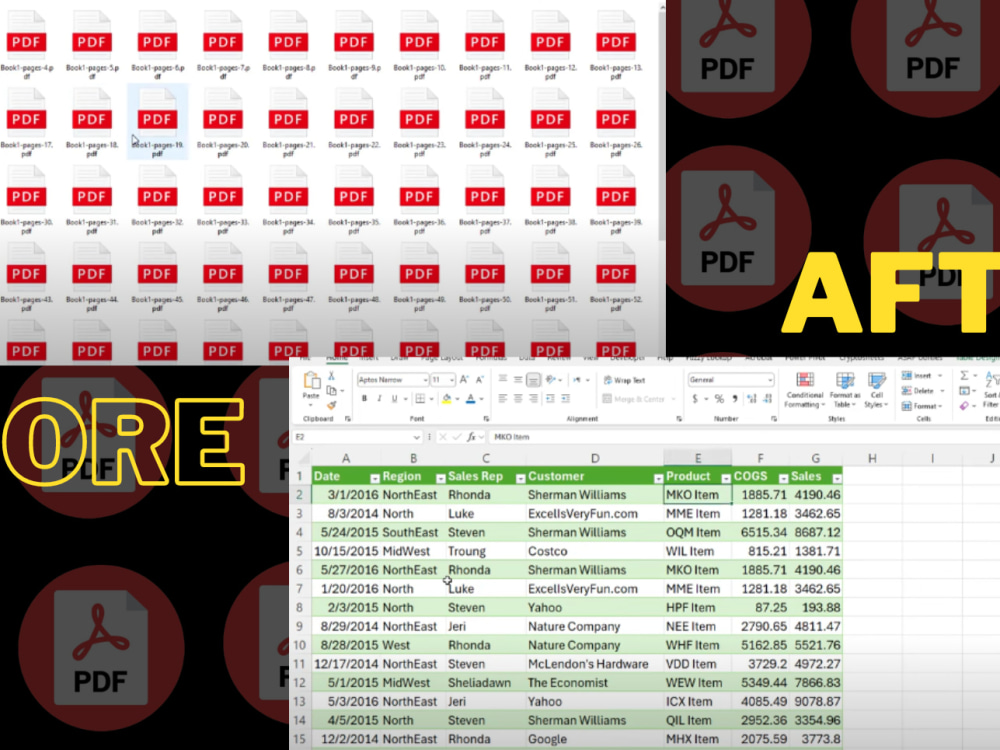The height and width of the screenshot is (750, 1000).
Task: Select the Format Painter brush icon
Action: 332,405
